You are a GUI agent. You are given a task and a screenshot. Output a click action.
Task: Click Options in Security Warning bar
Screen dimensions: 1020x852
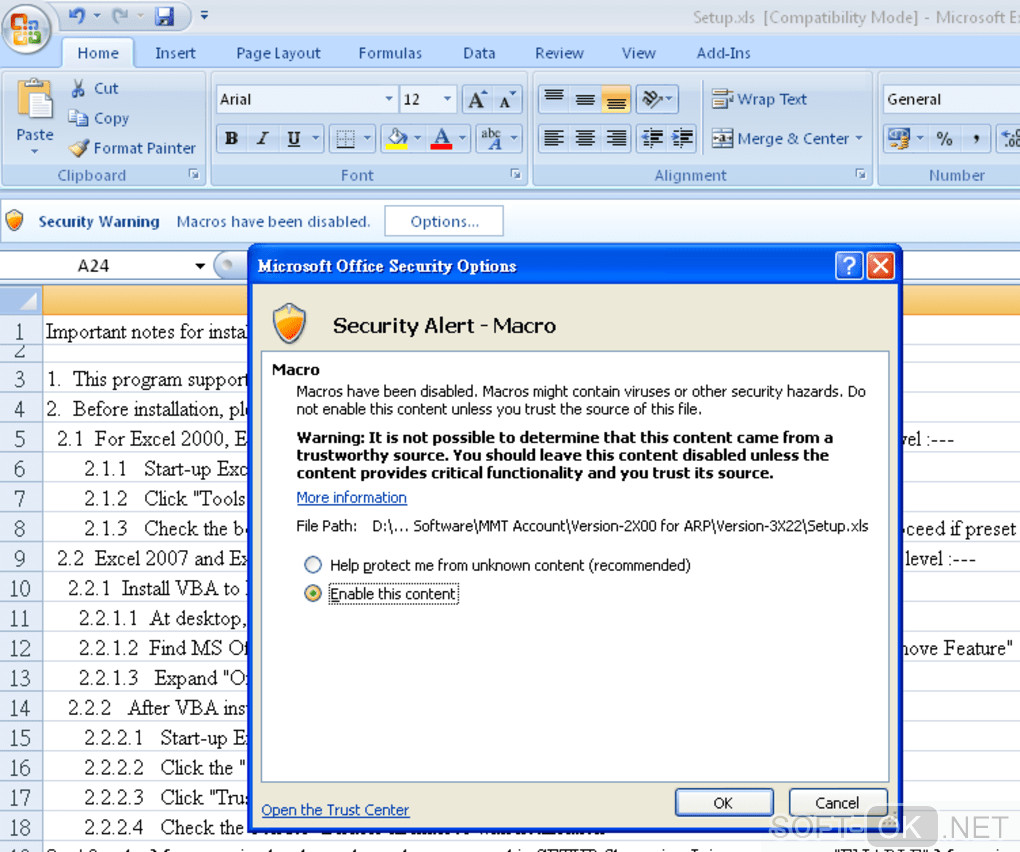[444, 221]
